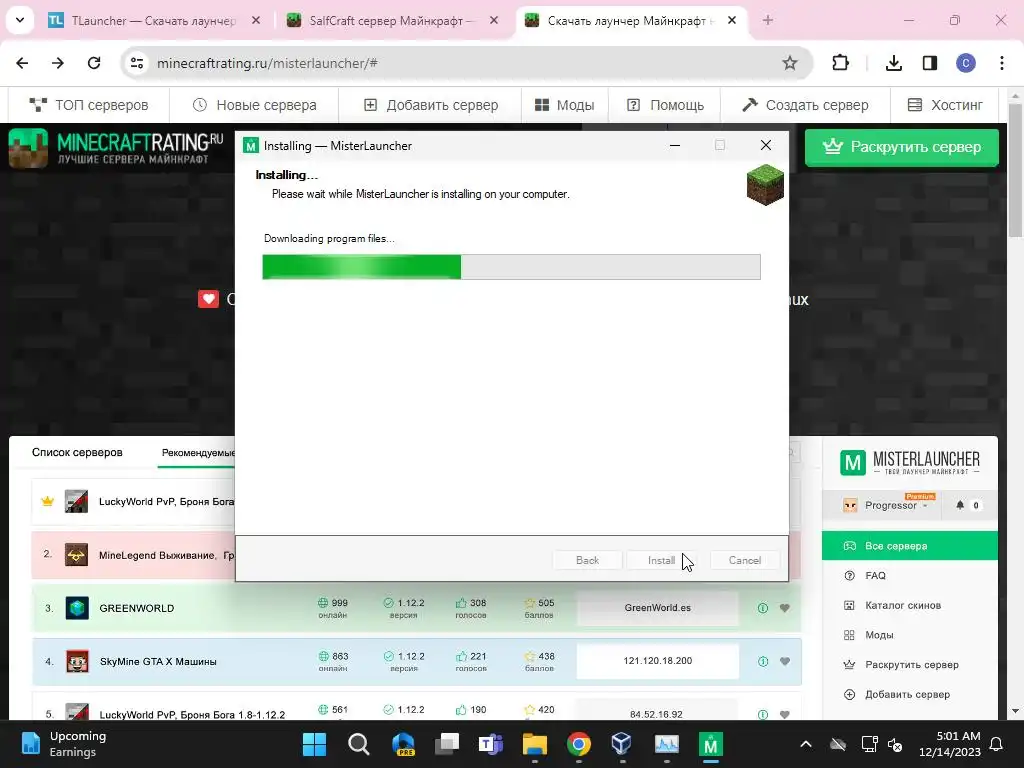Click the info icon on SkyMine row
Image resolution: width=1024 pixels, height=768 pixels.
click(x=763, y=662)
